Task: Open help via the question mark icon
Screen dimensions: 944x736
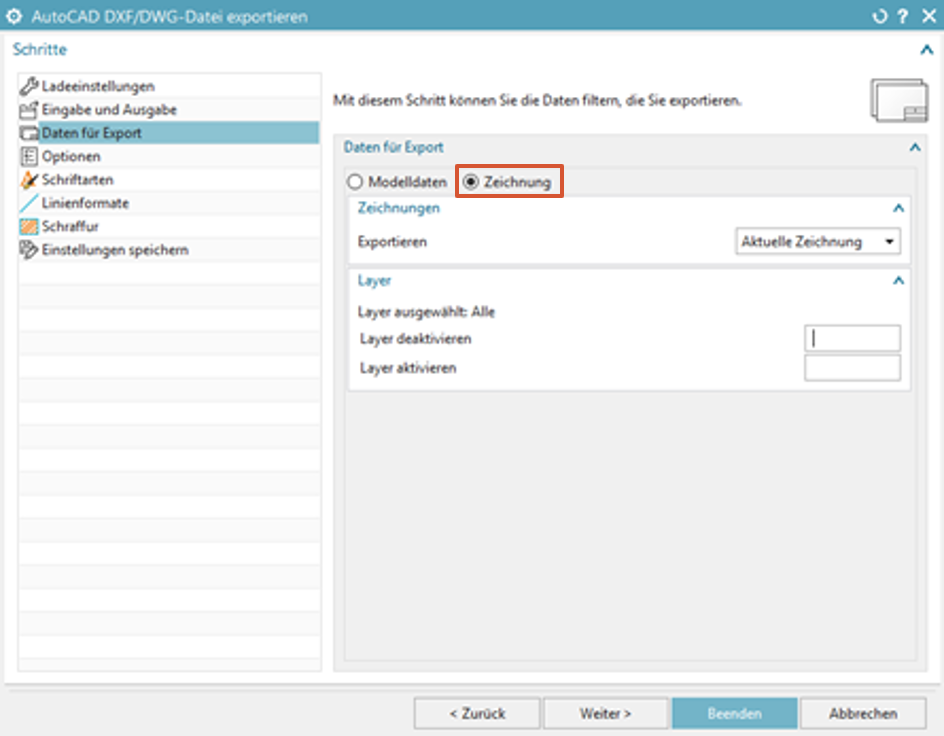Action: click(902, 17)
